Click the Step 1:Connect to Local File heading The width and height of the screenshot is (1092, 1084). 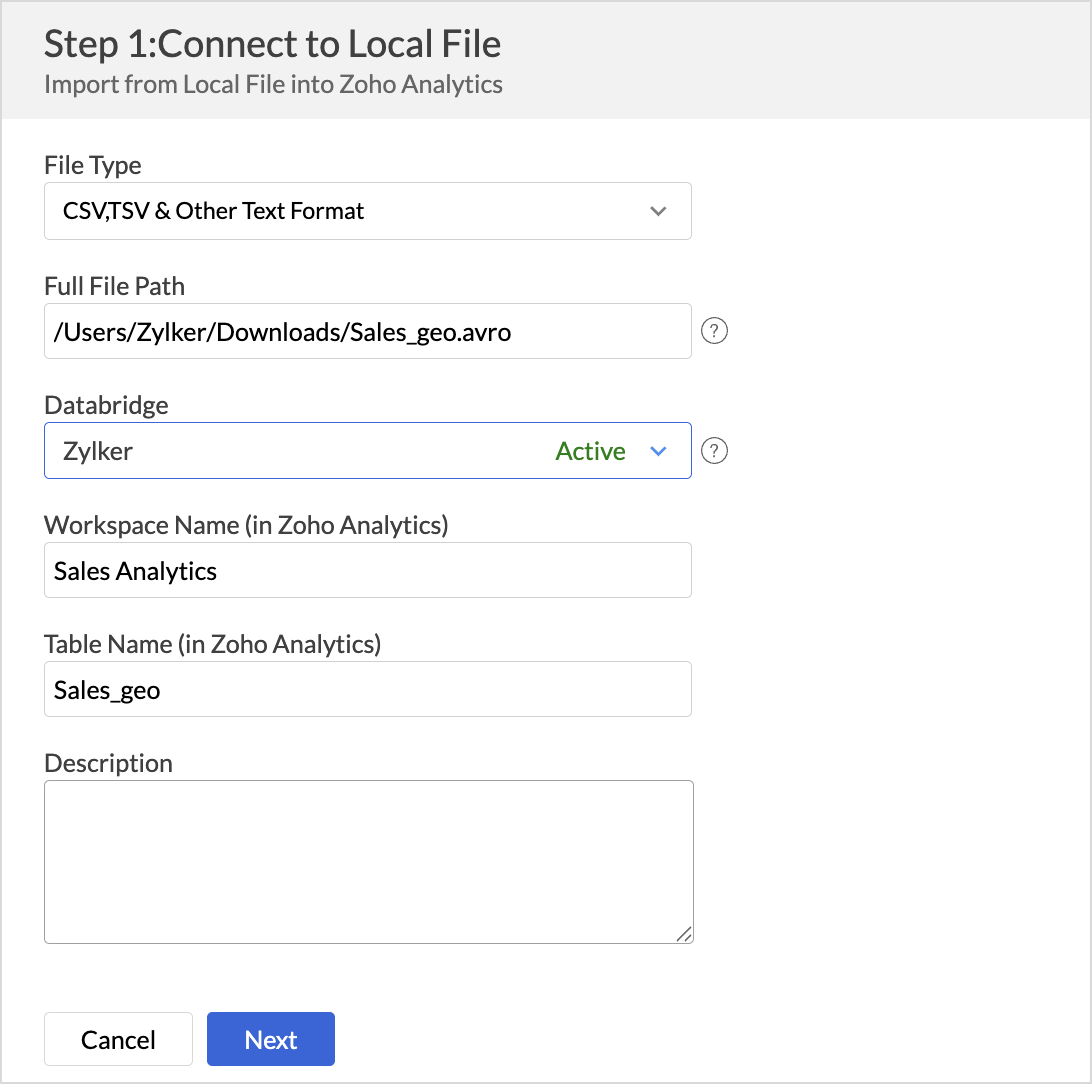click(x=272, y=45)
